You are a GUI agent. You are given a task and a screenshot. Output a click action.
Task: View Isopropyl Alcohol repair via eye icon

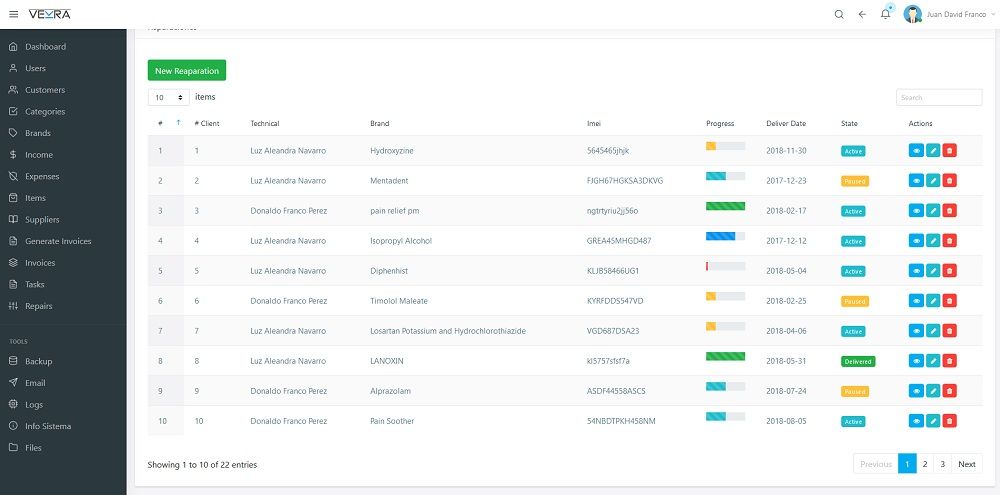pyautogui.click(x=916, y=240)
